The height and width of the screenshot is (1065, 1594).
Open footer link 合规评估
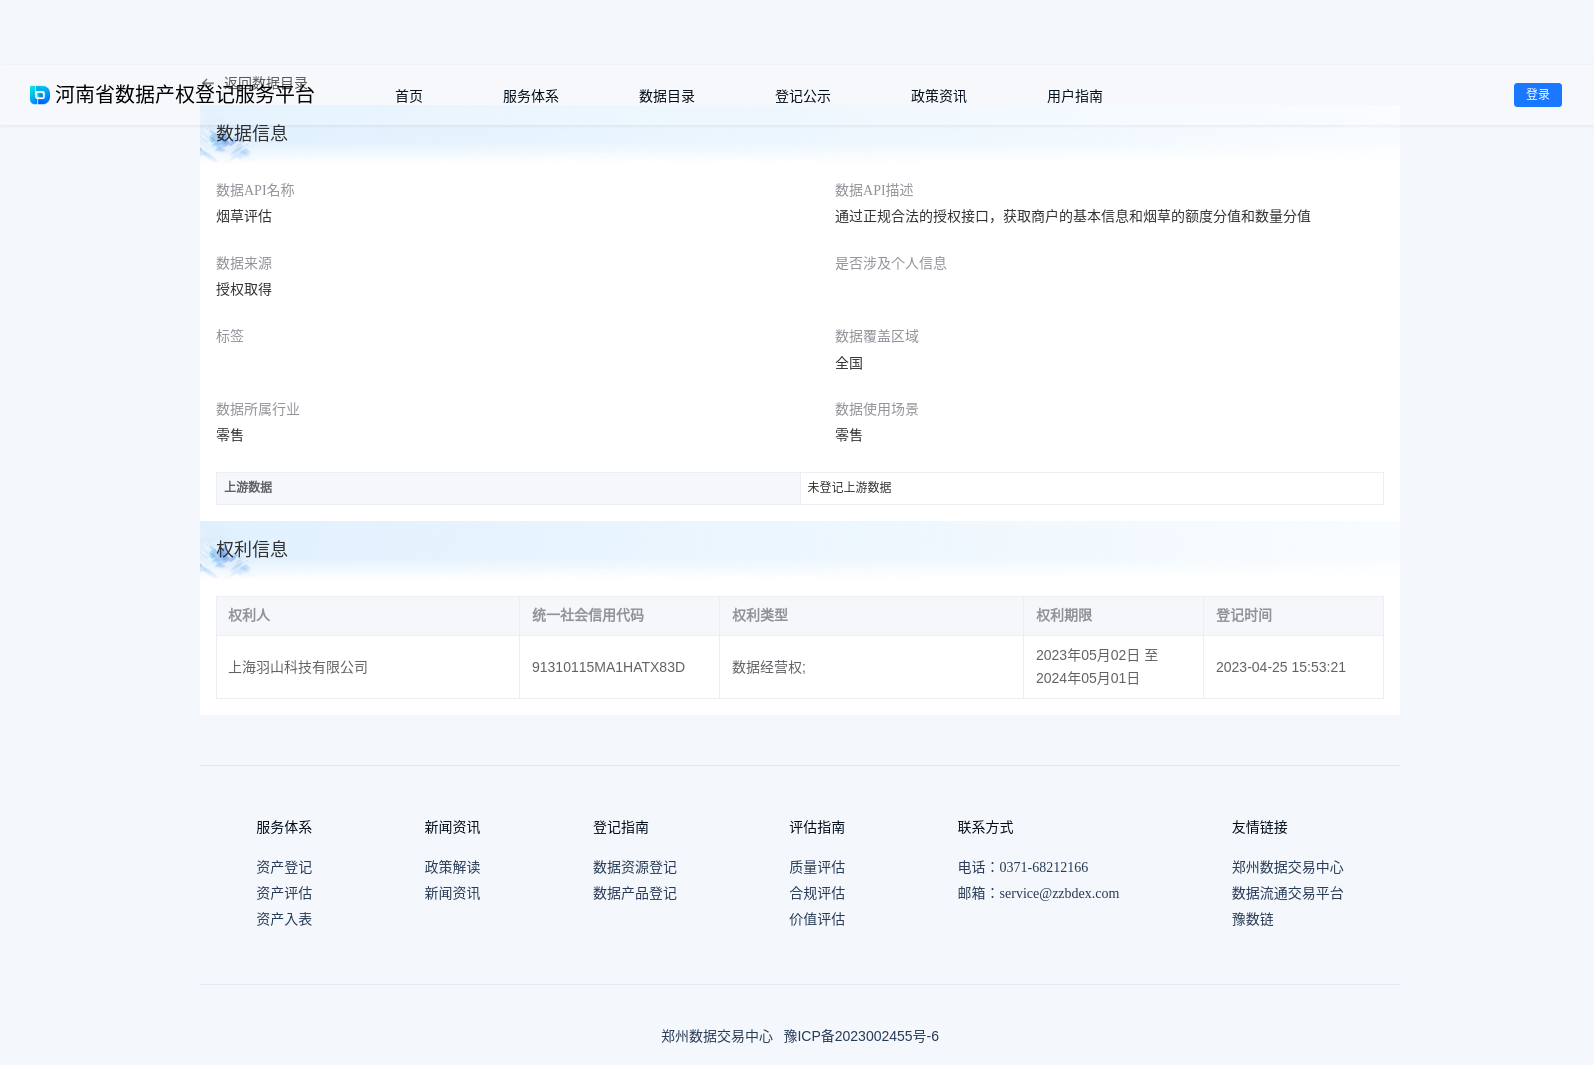(x=817, y=893)
